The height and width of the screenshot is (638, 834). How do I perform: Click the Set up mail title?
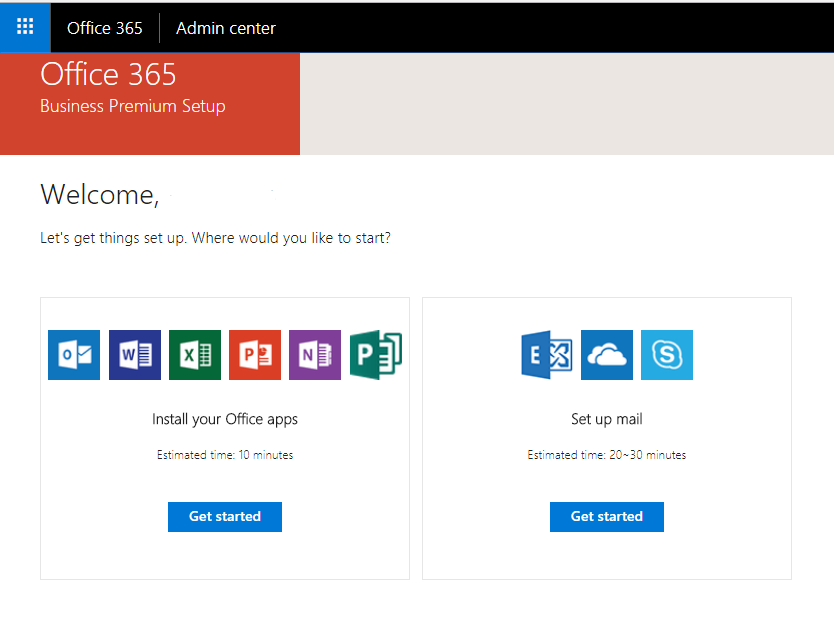[607, 419]
